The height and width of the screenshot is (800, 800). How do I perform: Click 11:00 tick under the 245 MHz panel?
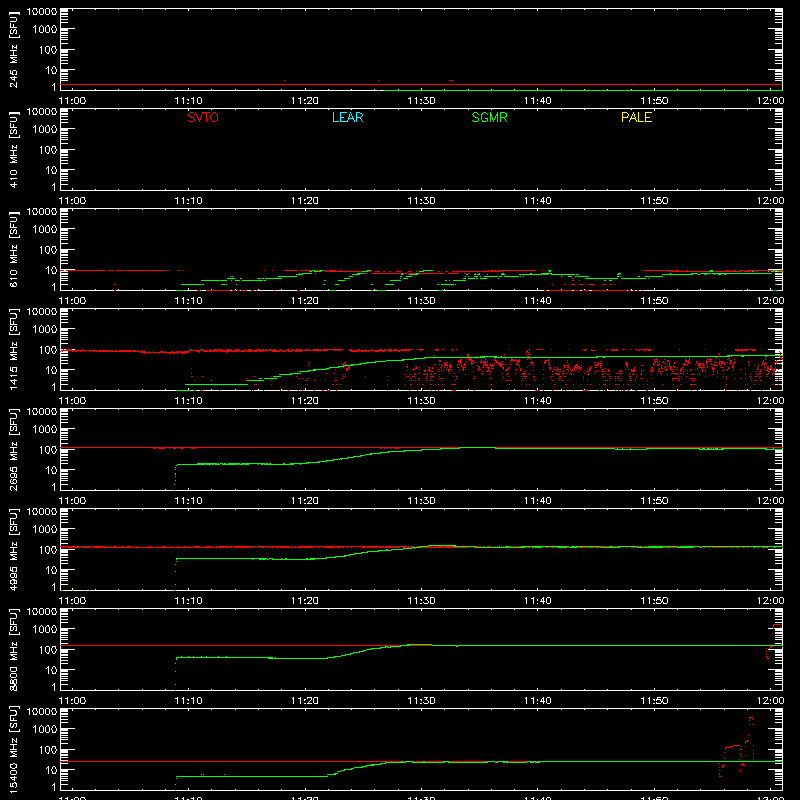[x=72, y=101]
